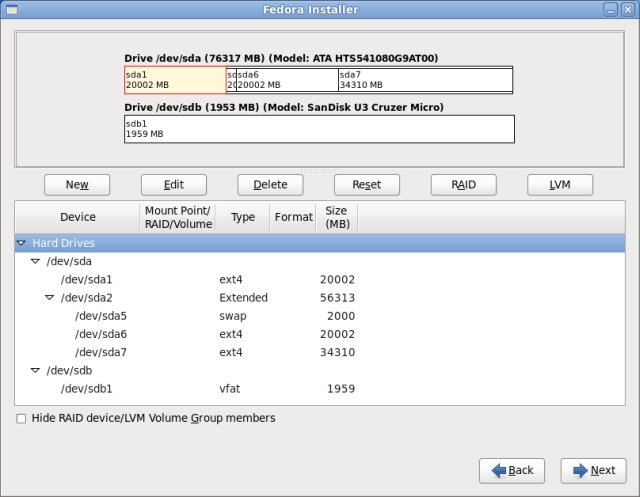The height and width of the screenshot is (497, 640).
Task: Click the Size (MB) column header
Action: coord(335,217)
